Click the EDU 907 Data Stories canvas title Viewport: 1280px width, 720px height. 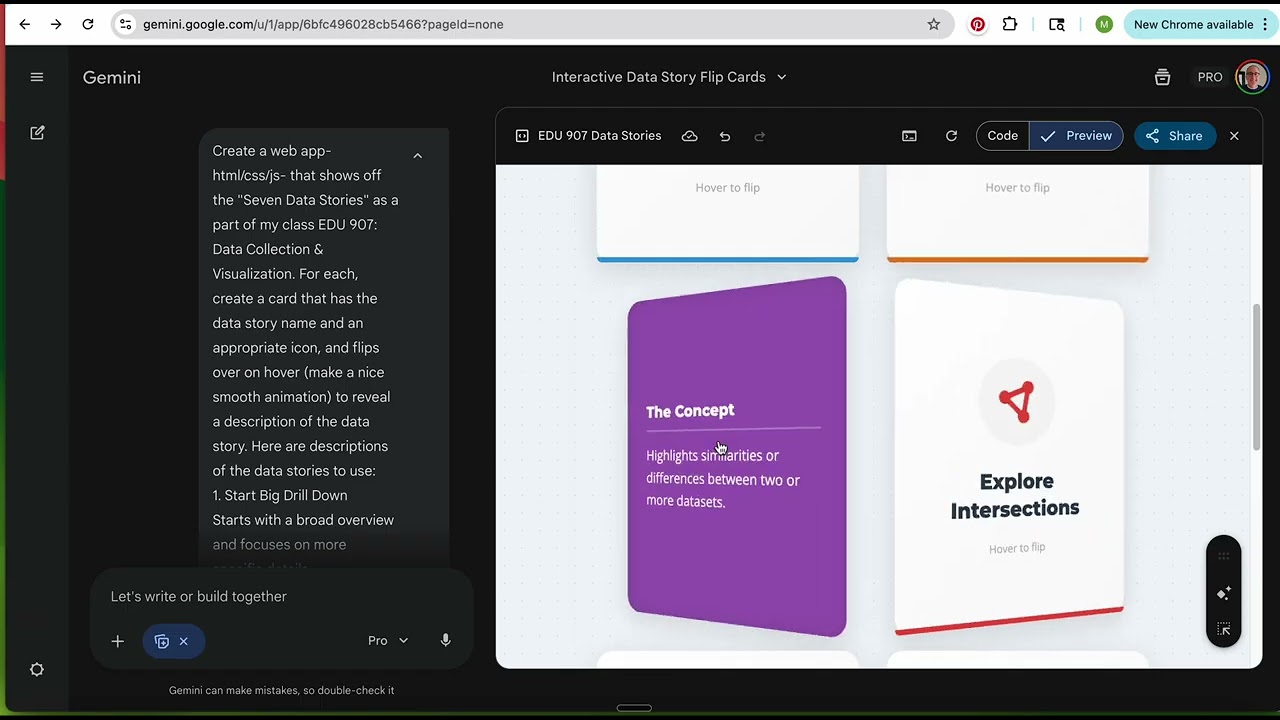tap(599, 136)
